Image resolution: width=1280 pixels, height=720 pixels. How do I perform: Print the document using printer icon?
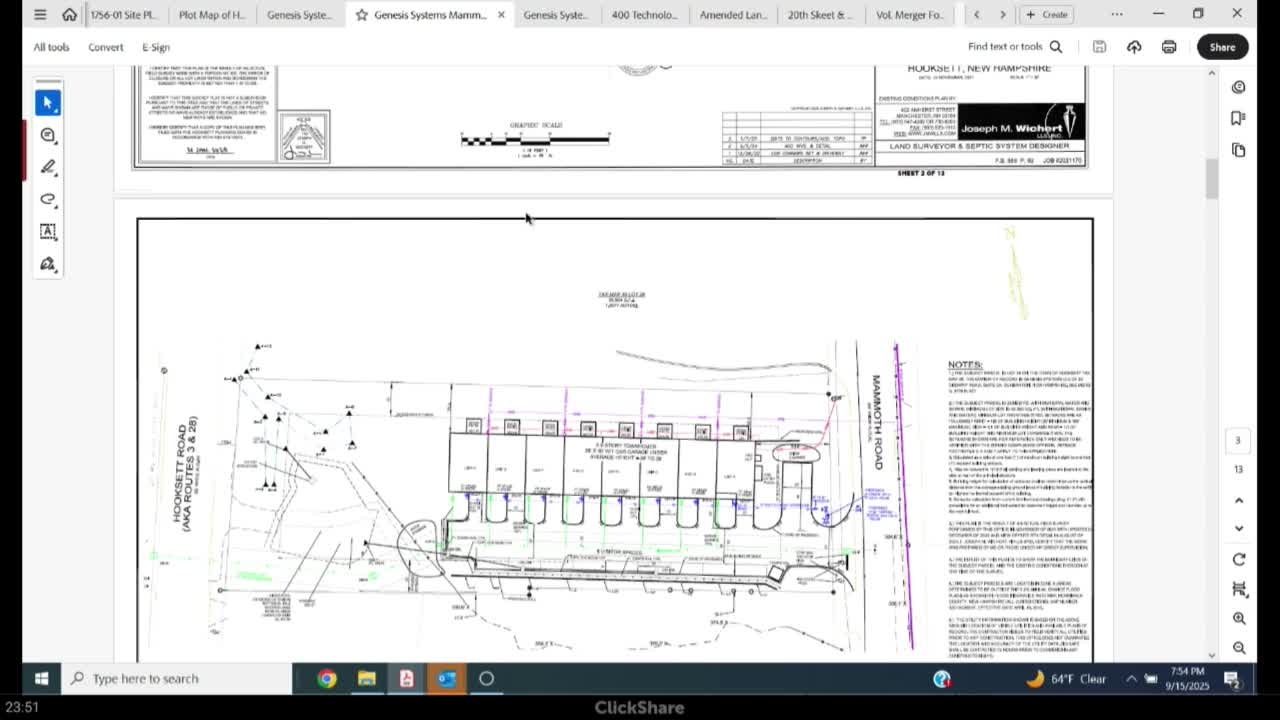[1168, 47]
